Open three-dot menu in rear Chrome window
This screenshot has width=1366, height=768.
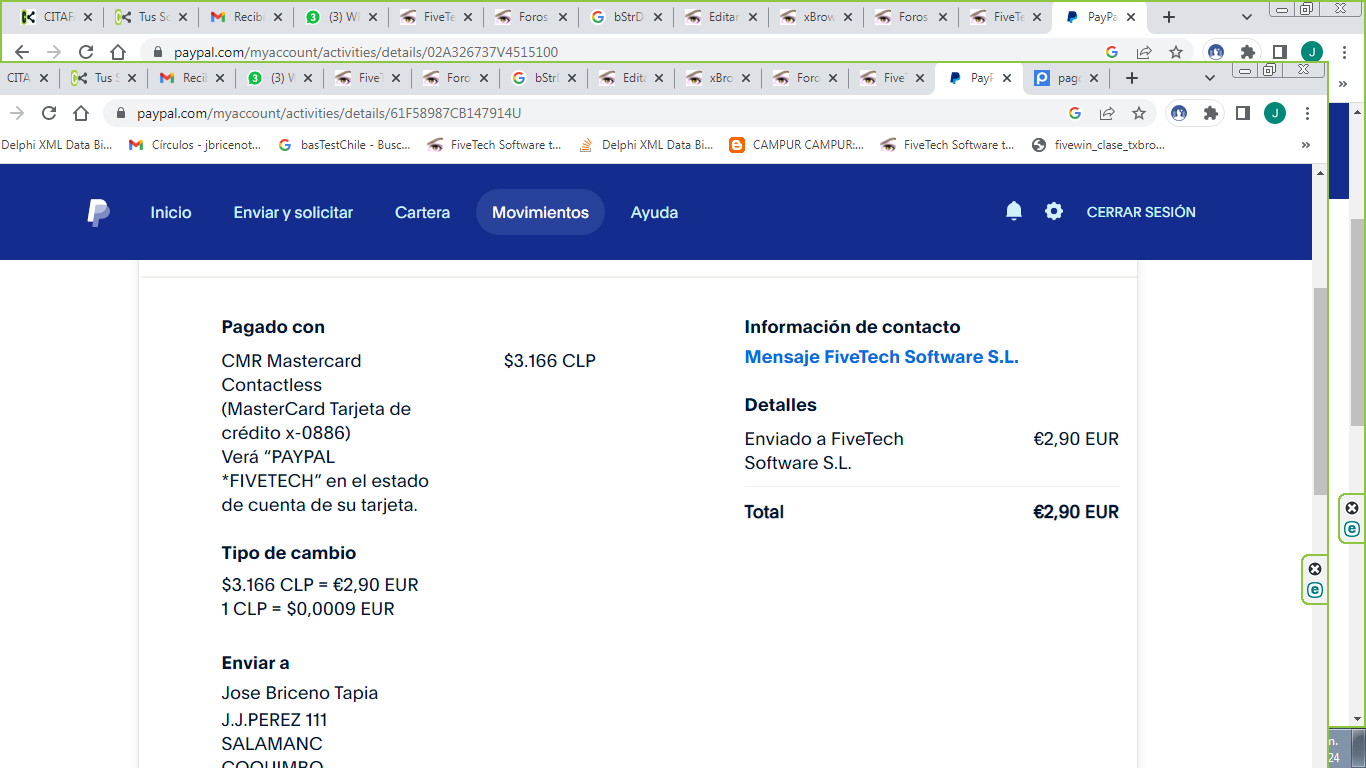click(x=1345, y=52)
